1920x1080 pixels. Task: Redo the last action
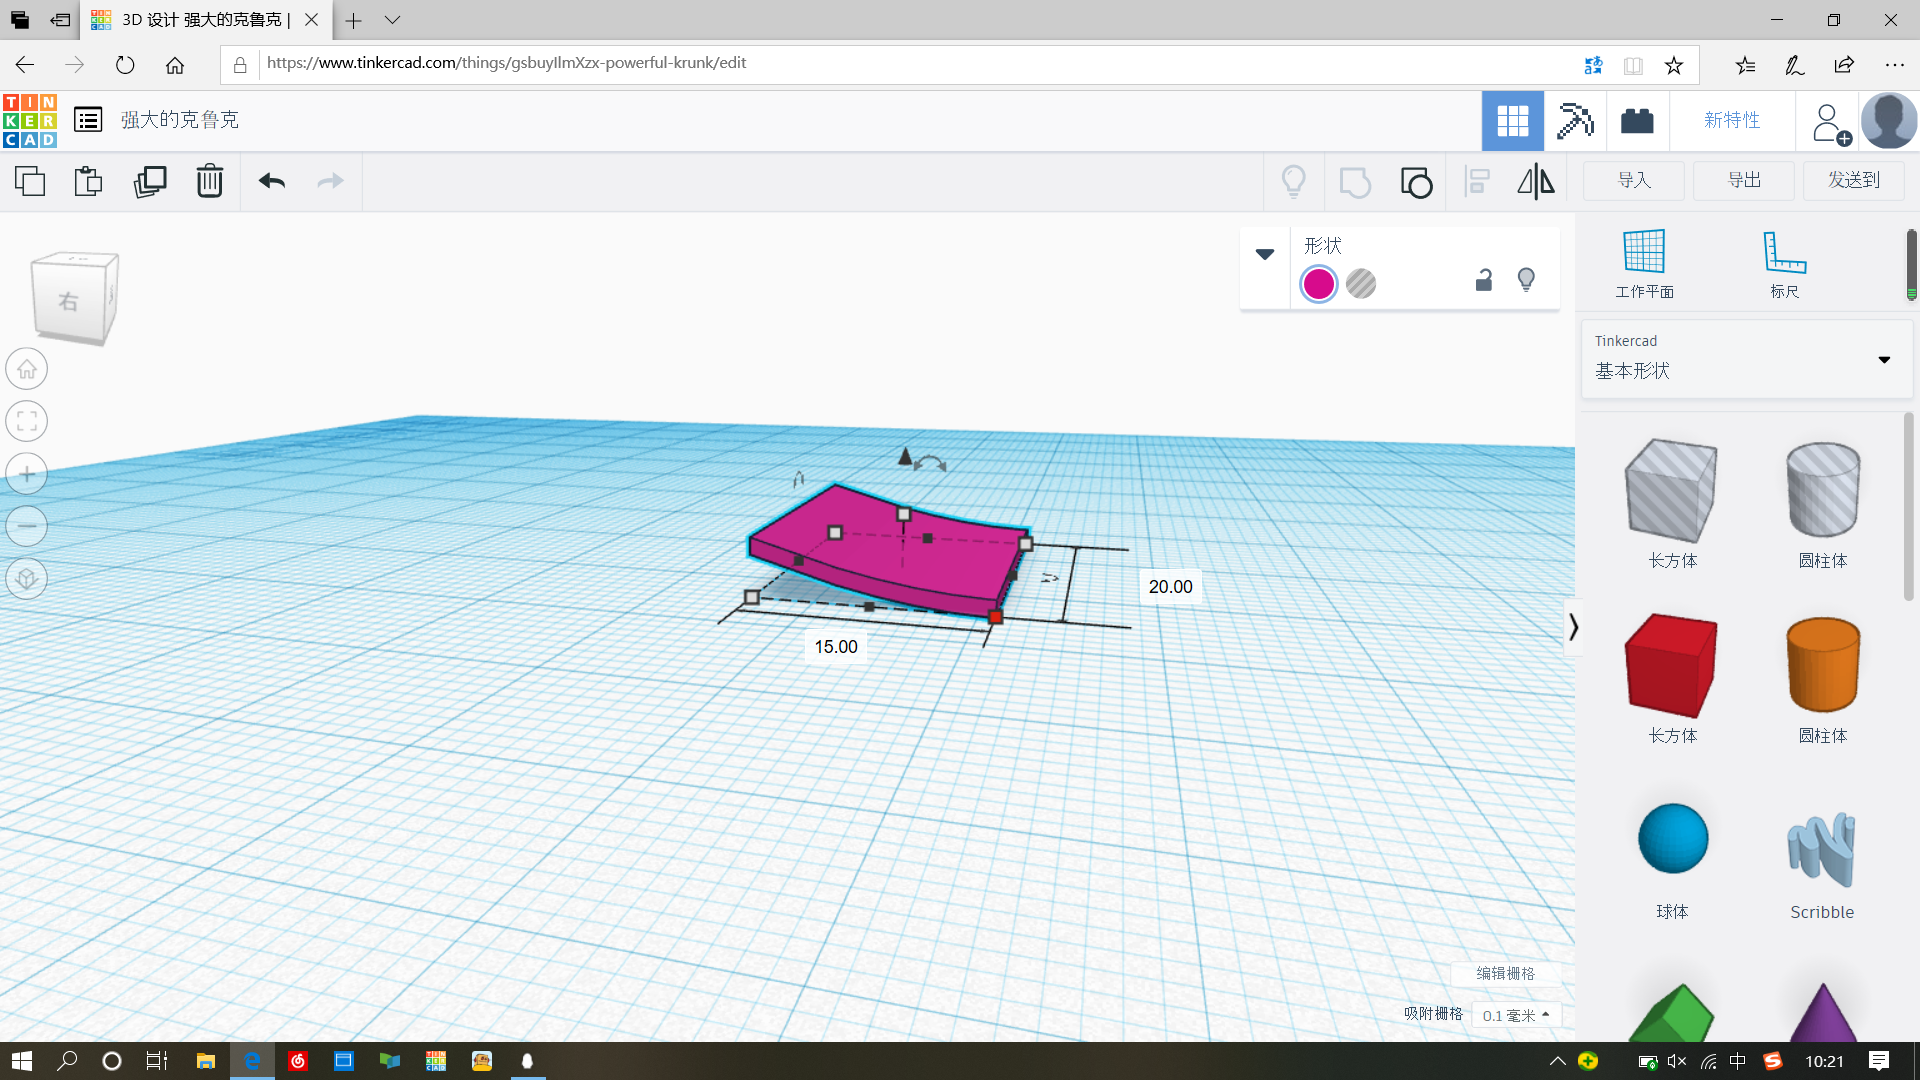tap(330, 181)
